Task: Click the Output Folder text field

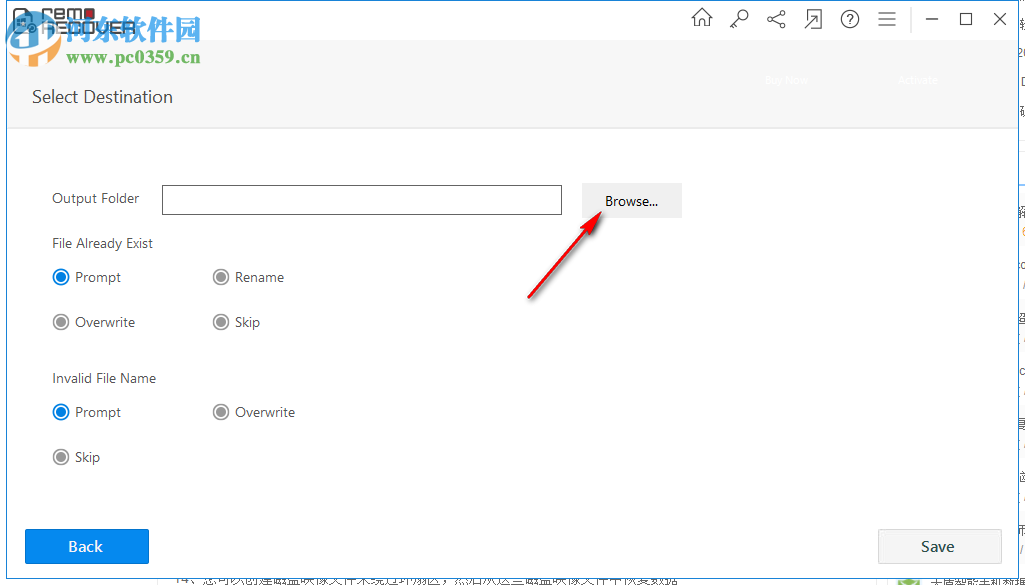Action: click(x=361, y=200)
